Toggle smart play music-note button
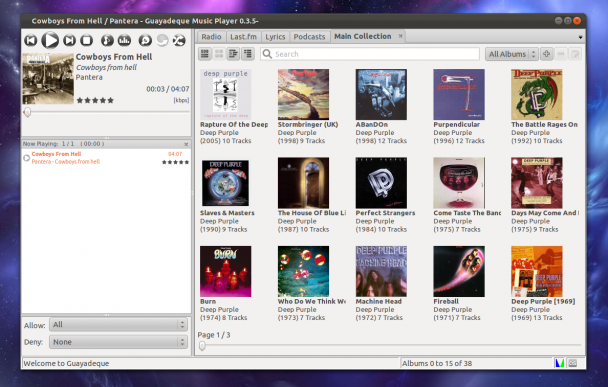 click(x=107, y=40)
